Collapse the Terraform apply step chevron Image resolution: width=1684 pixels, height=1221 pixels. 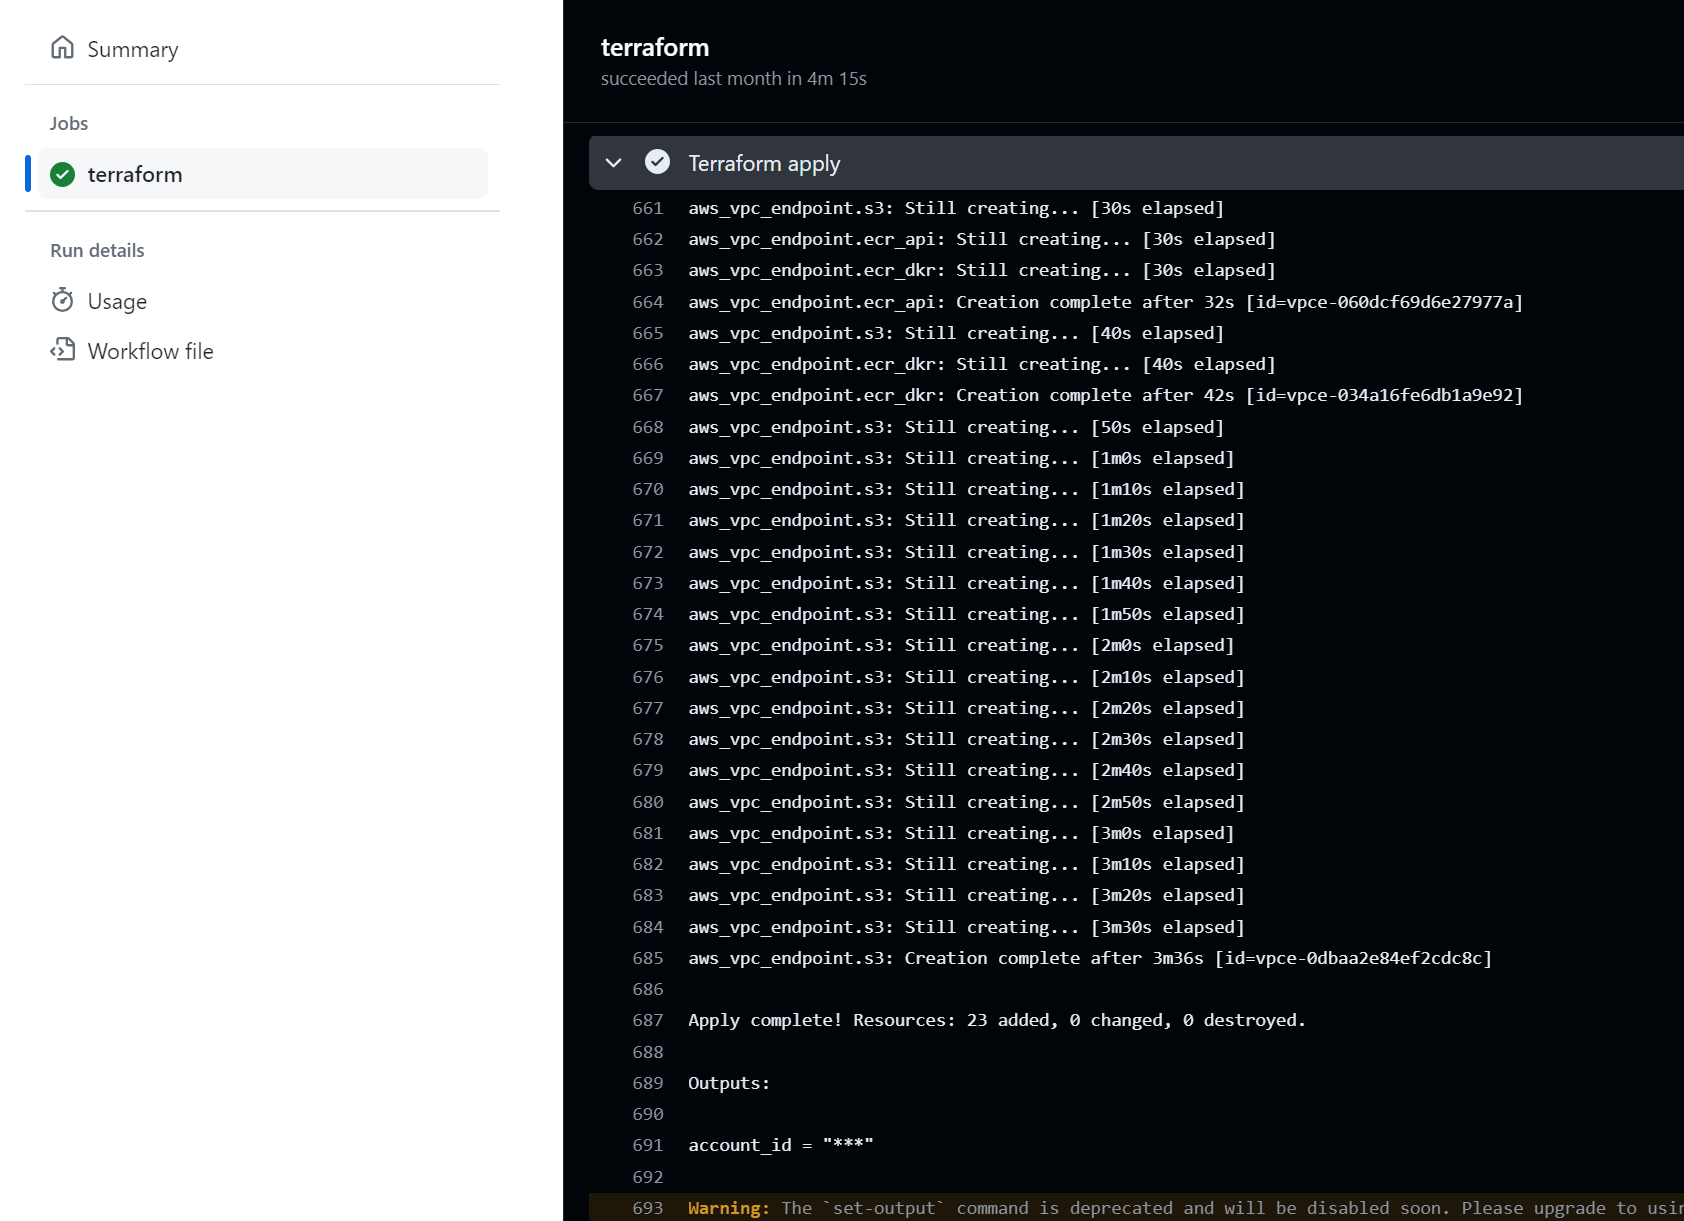(614, 162)
